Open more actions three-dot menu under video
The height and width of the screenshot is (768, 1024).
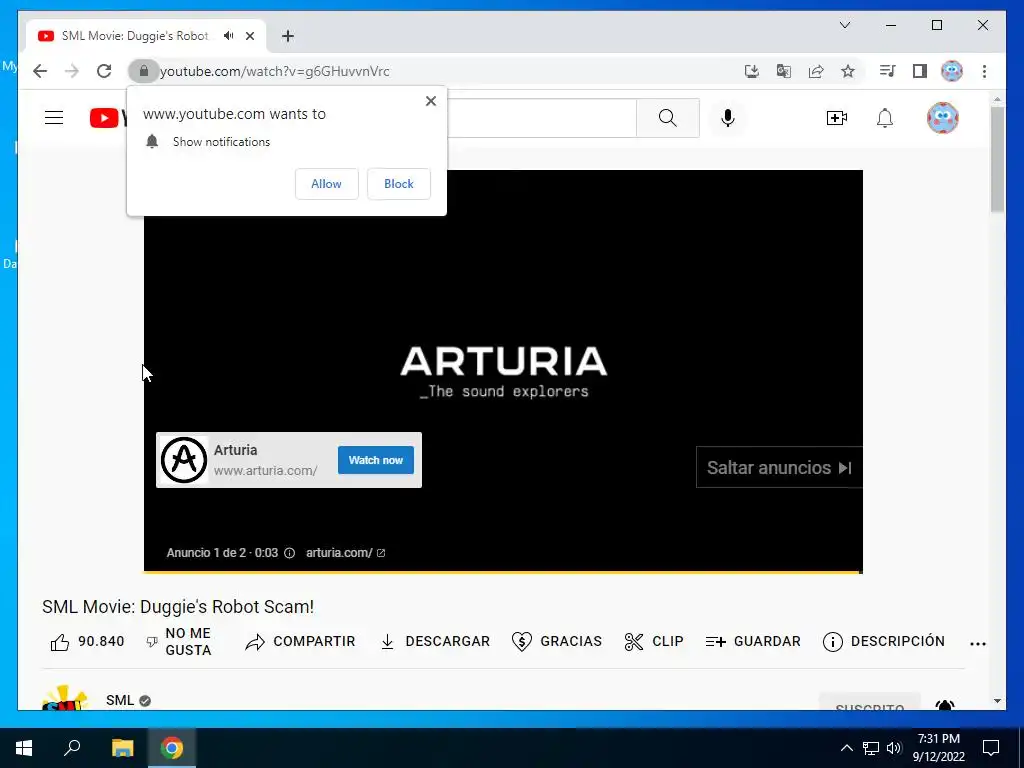tap(978, 643)
